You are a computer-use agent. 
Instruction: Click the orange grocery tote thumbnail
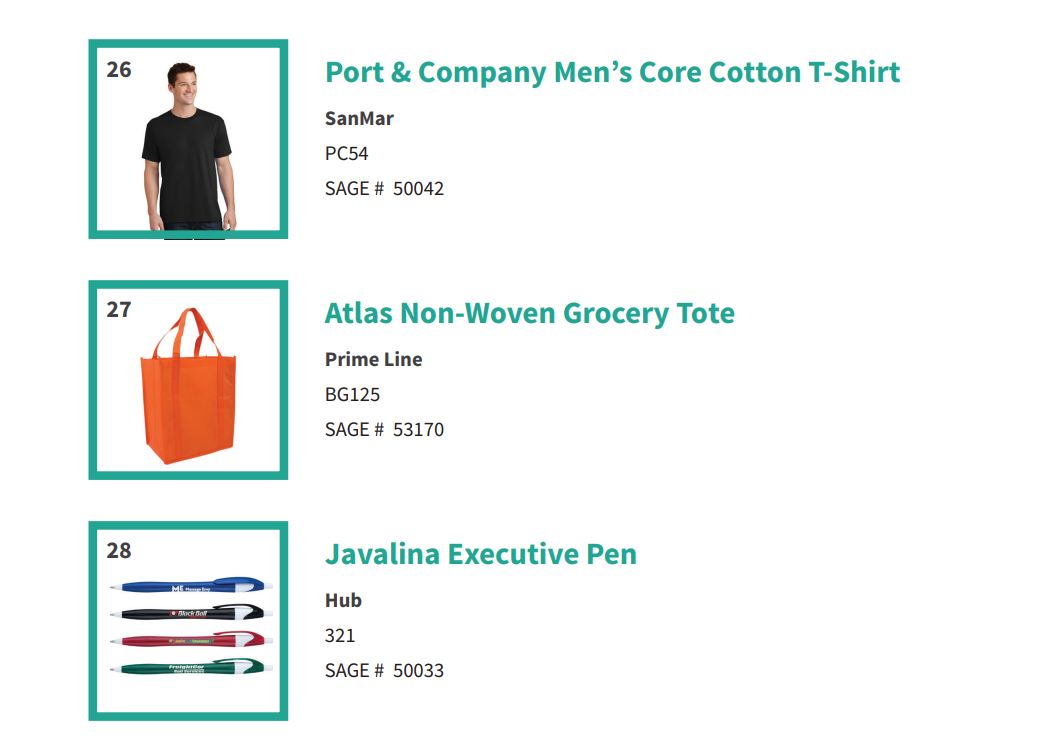tap(189, 380)
